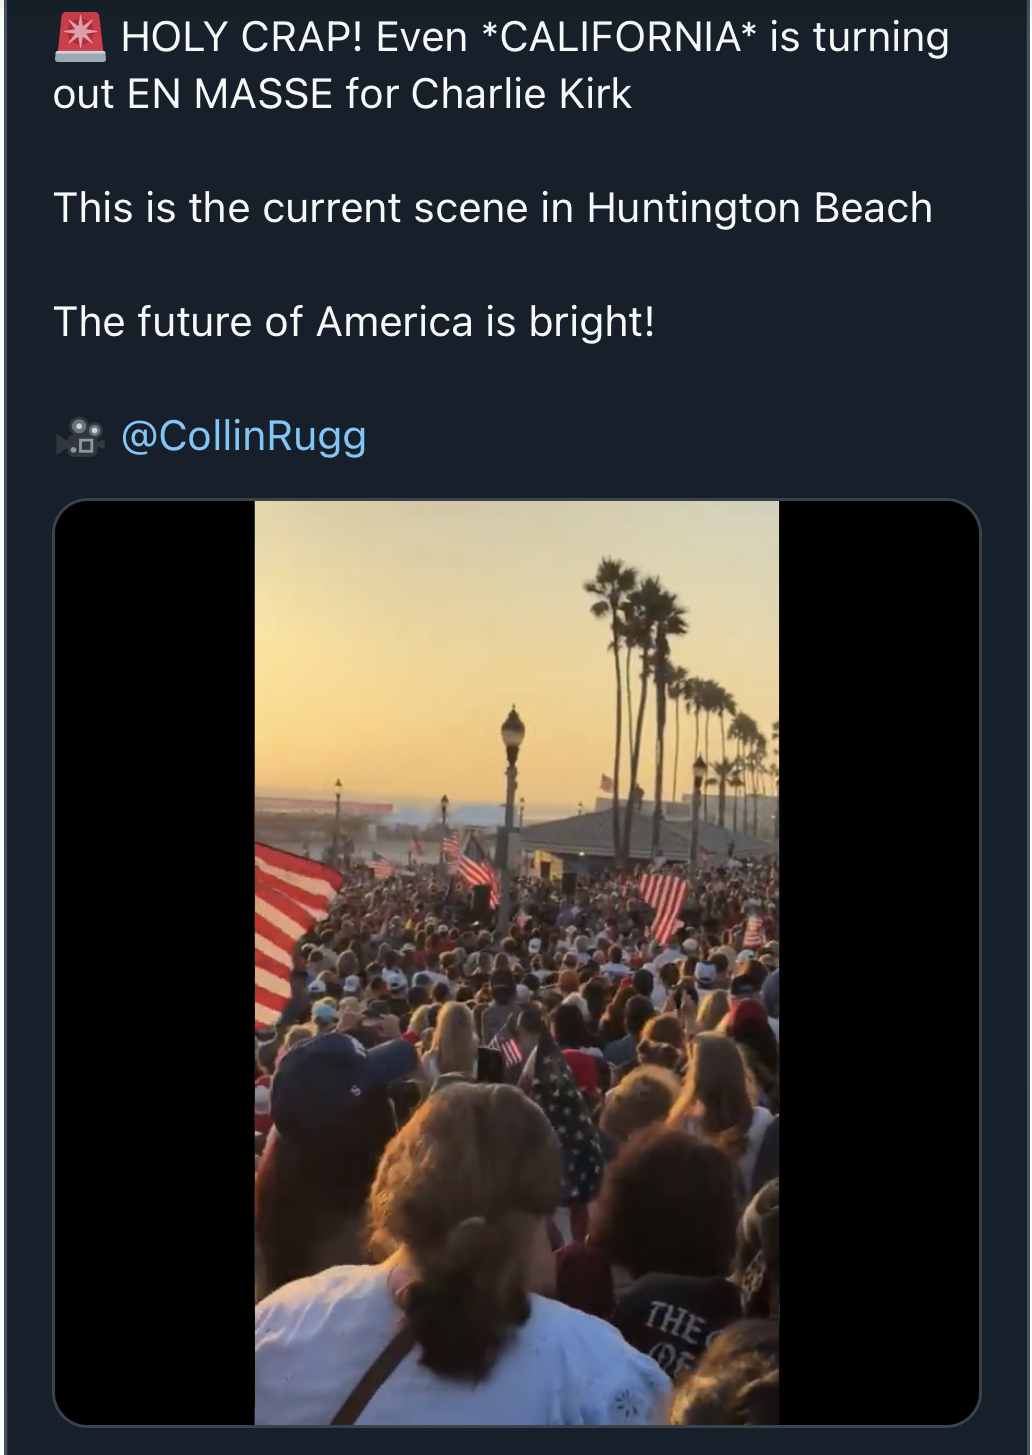Viewport: 1032px width, 1455px height.
Task: Tap the right black letterbox bar of video
Action: pyautogui.click(x=878, y=960)
